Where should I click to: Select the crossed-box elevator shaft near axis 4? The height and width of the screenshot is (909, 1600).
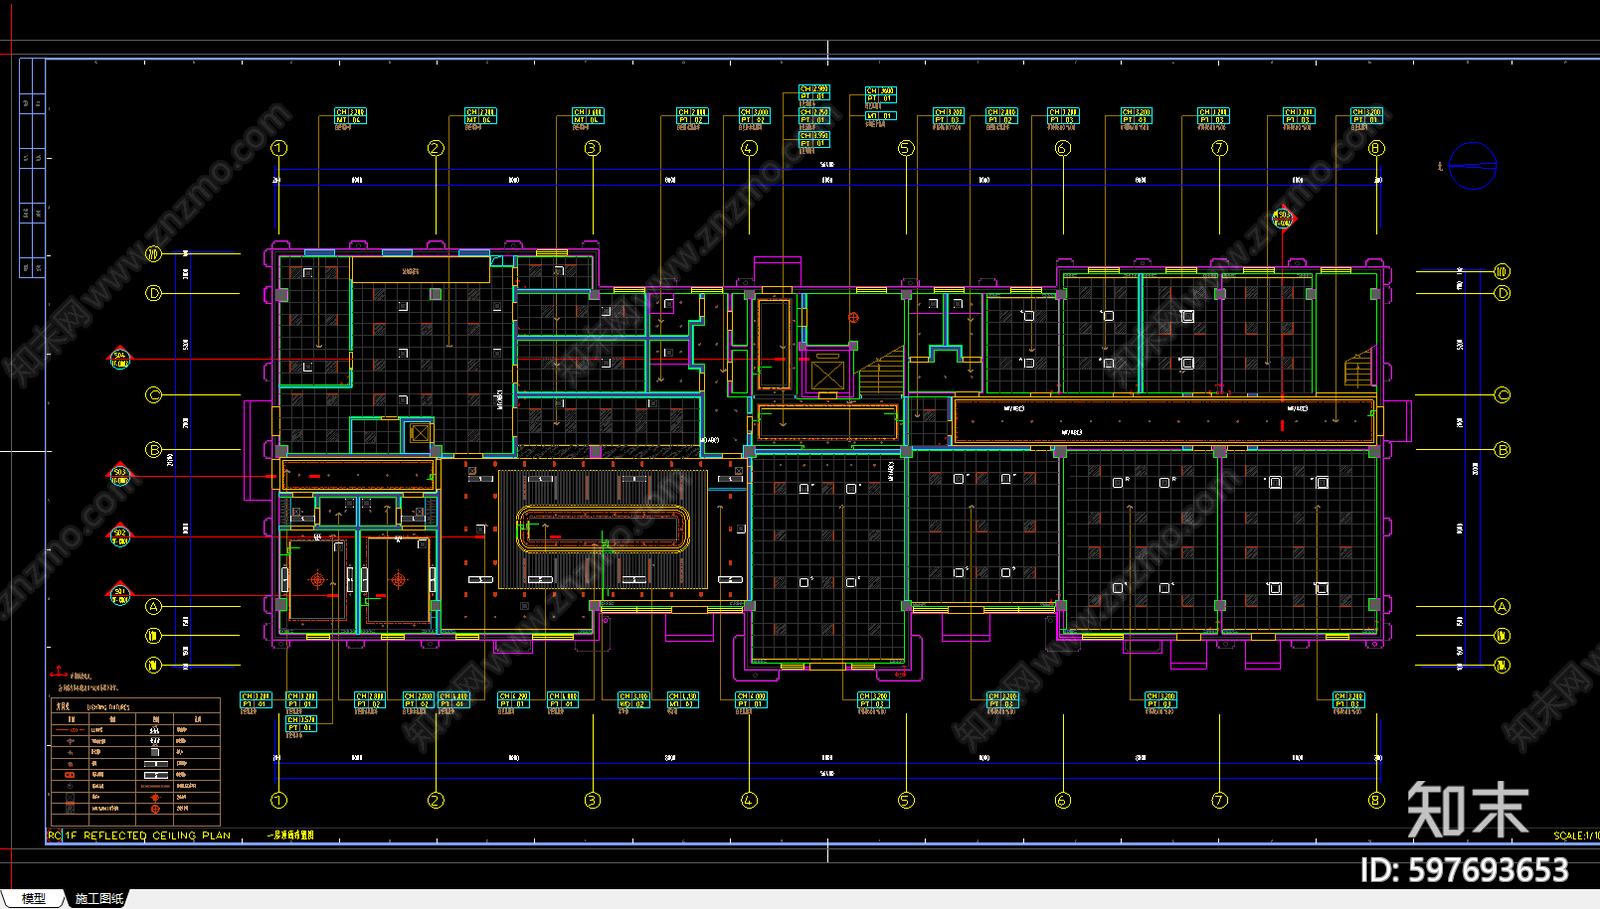[x=827, y=375]
